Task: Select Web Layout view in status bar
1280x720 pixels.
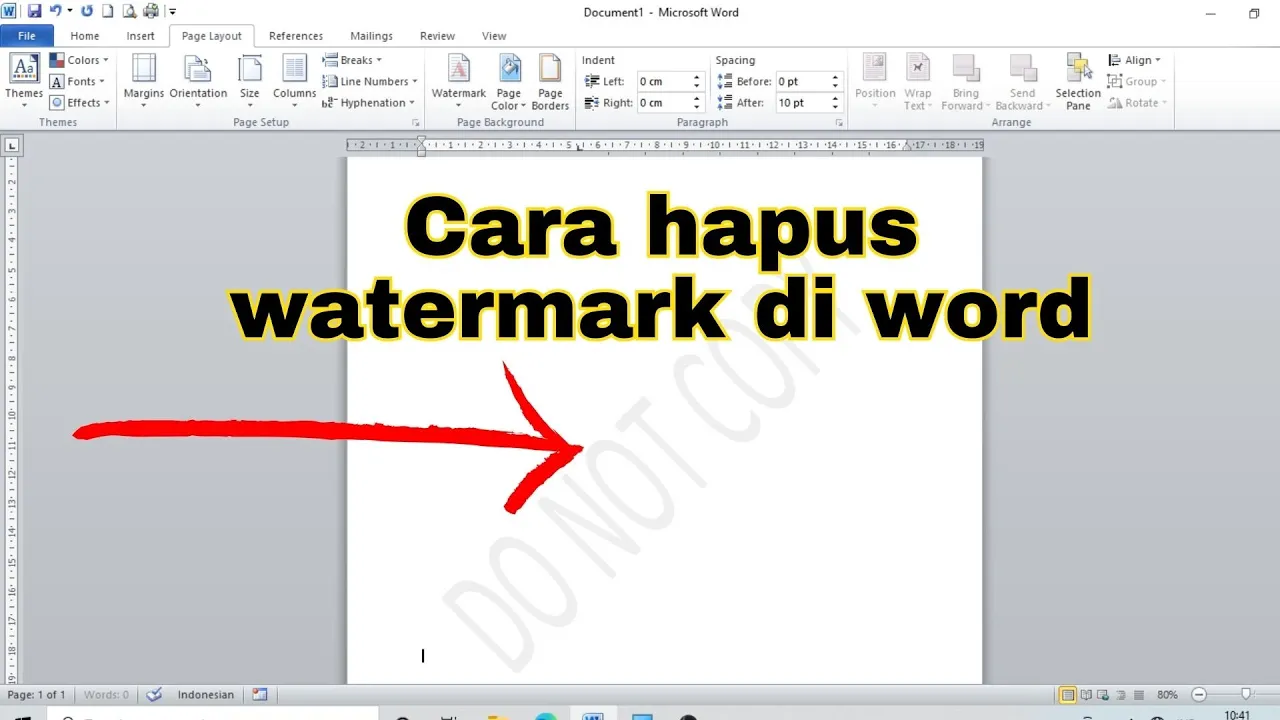Action: (1103, 694)
